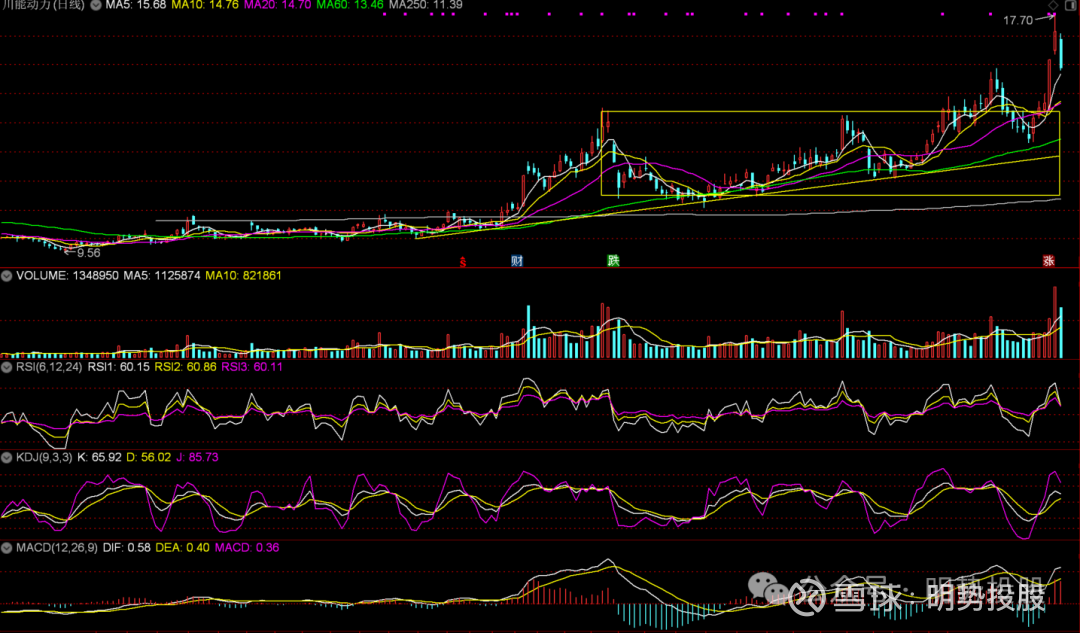Image resolution: width=1080 pixels, height=633 pixels.
Task: Click the MACD: 0.36 value
Action: [247, 548]
